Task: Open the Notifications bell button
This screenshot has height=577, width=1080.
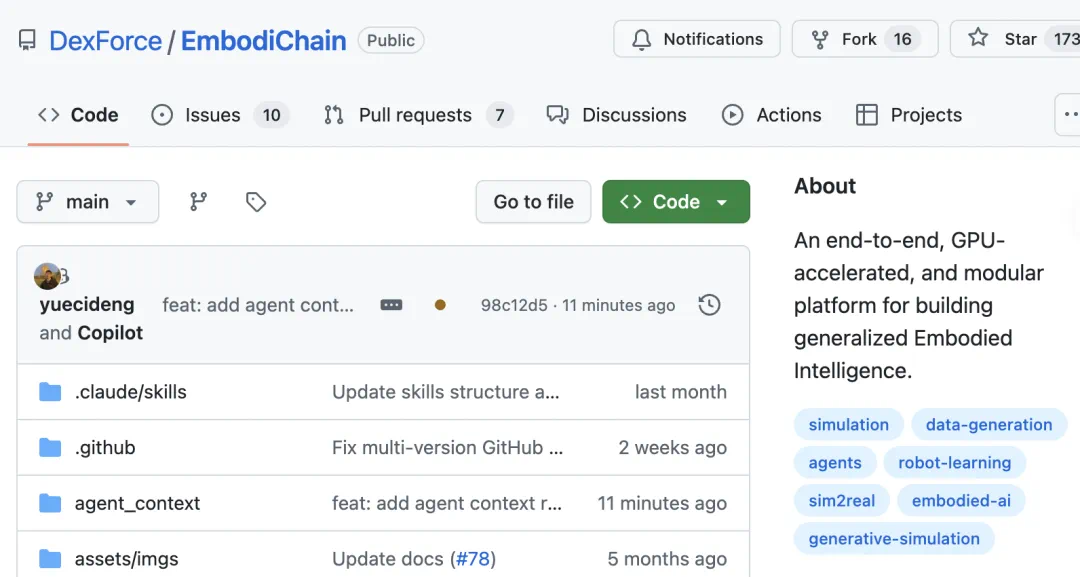Action: click(x=697, y=39)
